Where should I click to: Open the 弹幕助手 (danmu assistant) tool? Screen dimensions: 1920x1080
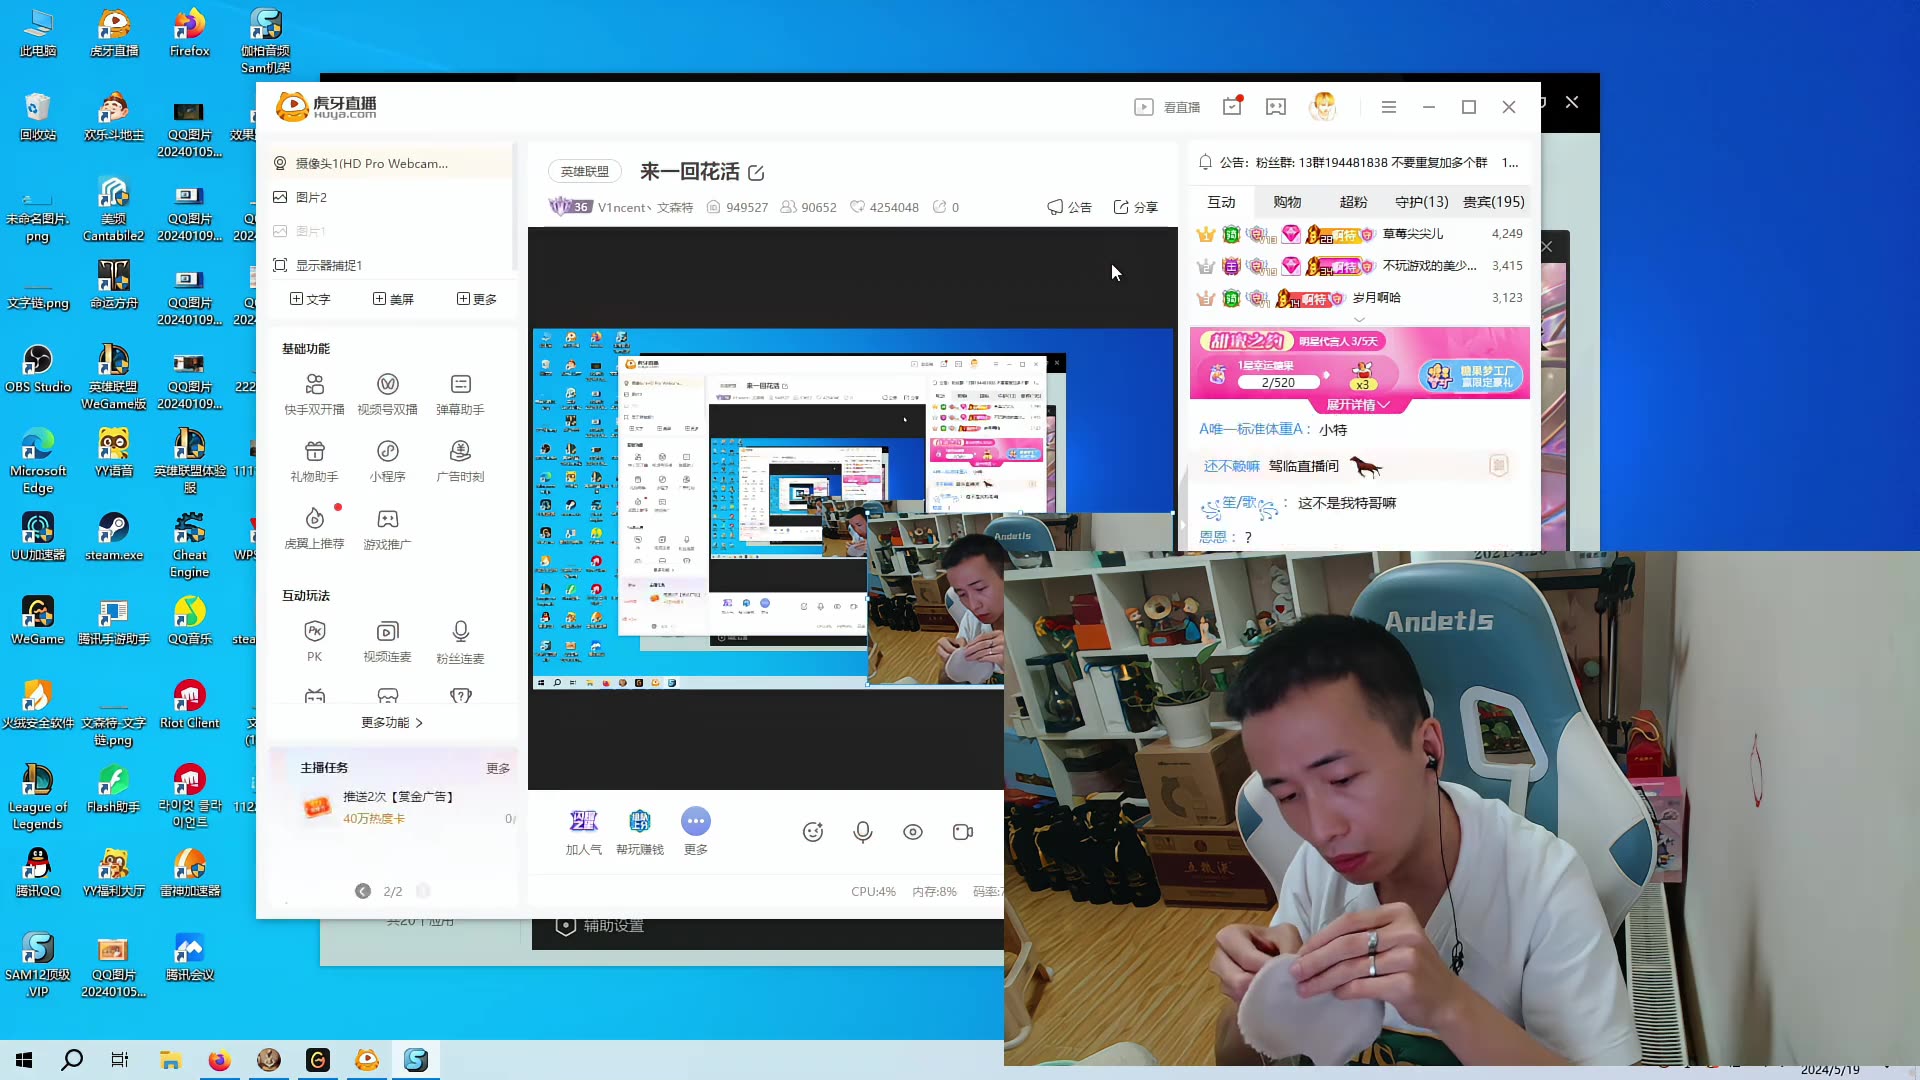[x=460, y=393]
